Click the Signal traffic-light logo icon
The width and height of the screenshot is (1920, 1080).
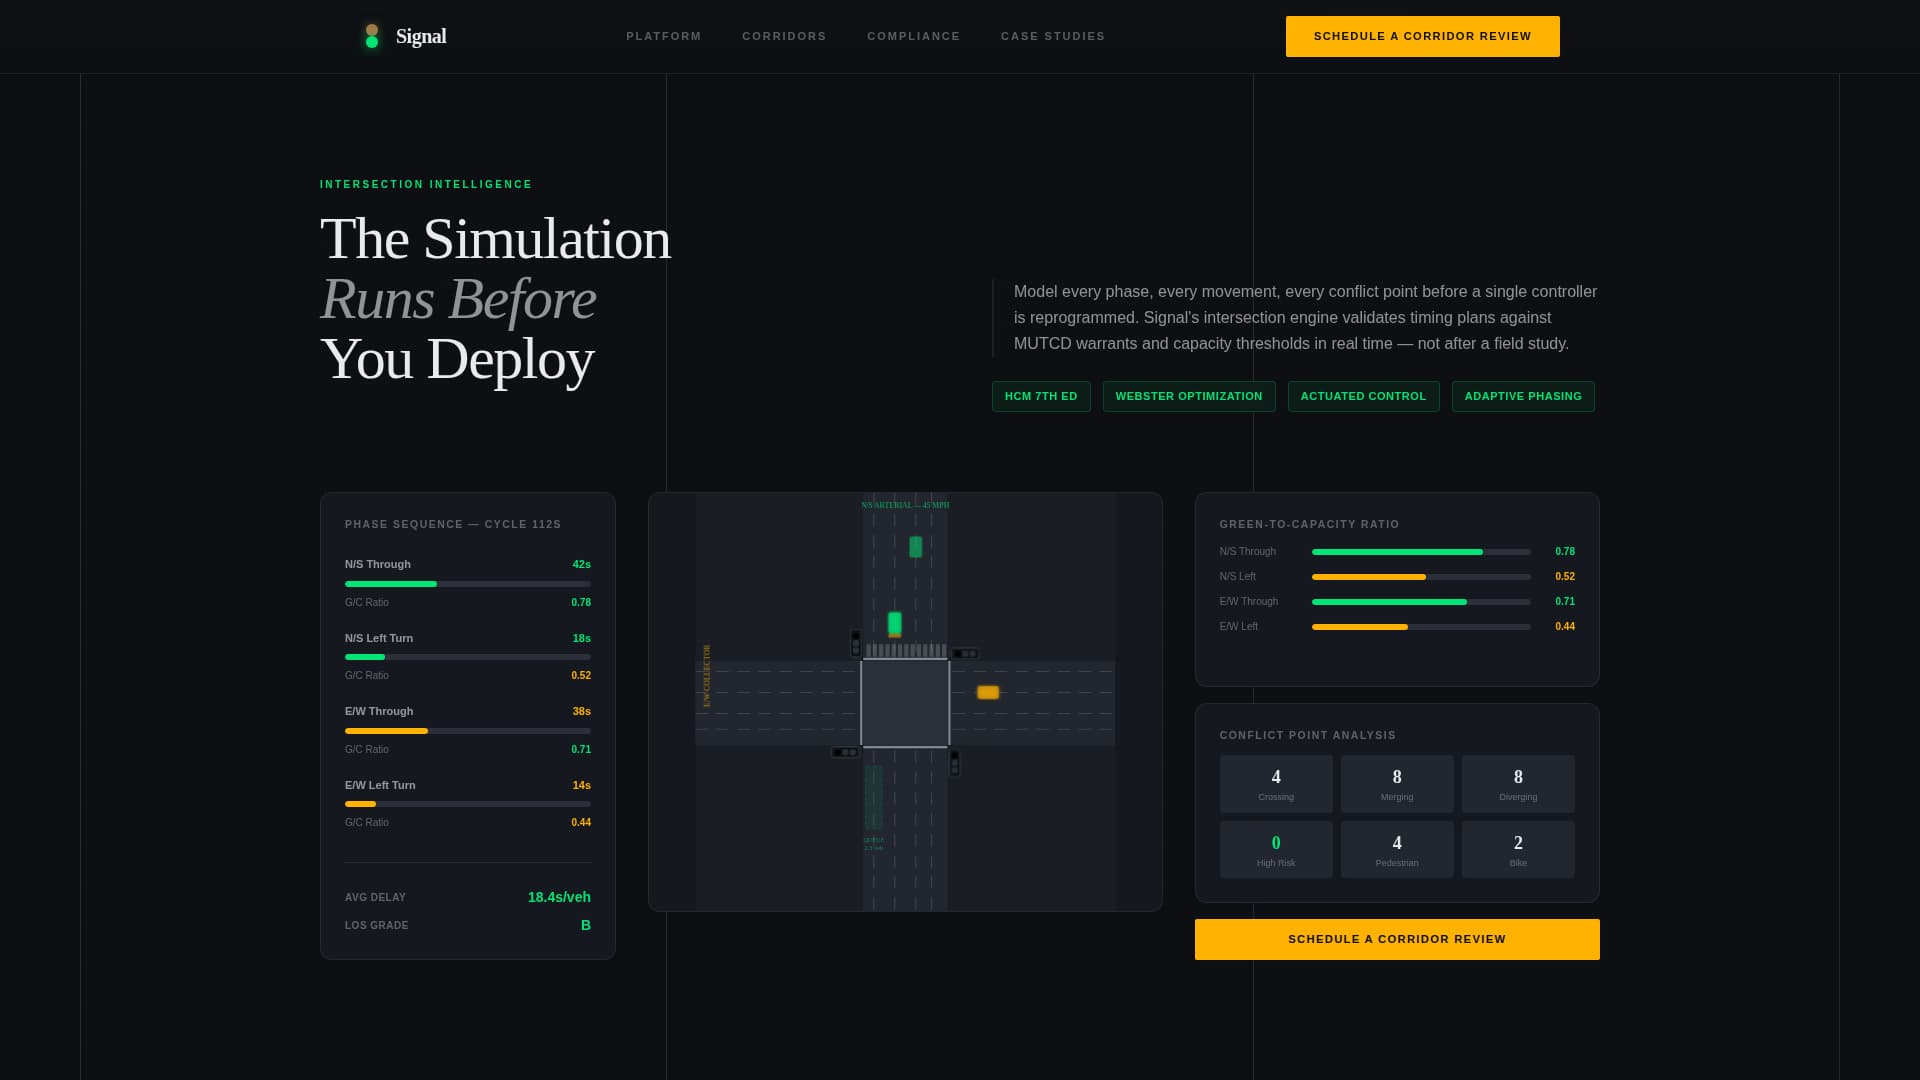pos(372,36)
